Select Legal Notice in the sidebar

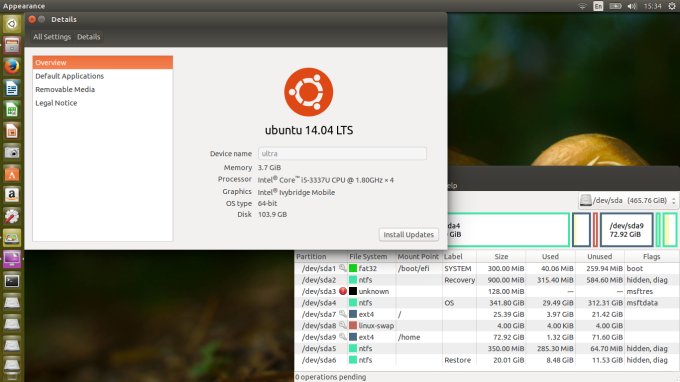[x=103, y=103]
